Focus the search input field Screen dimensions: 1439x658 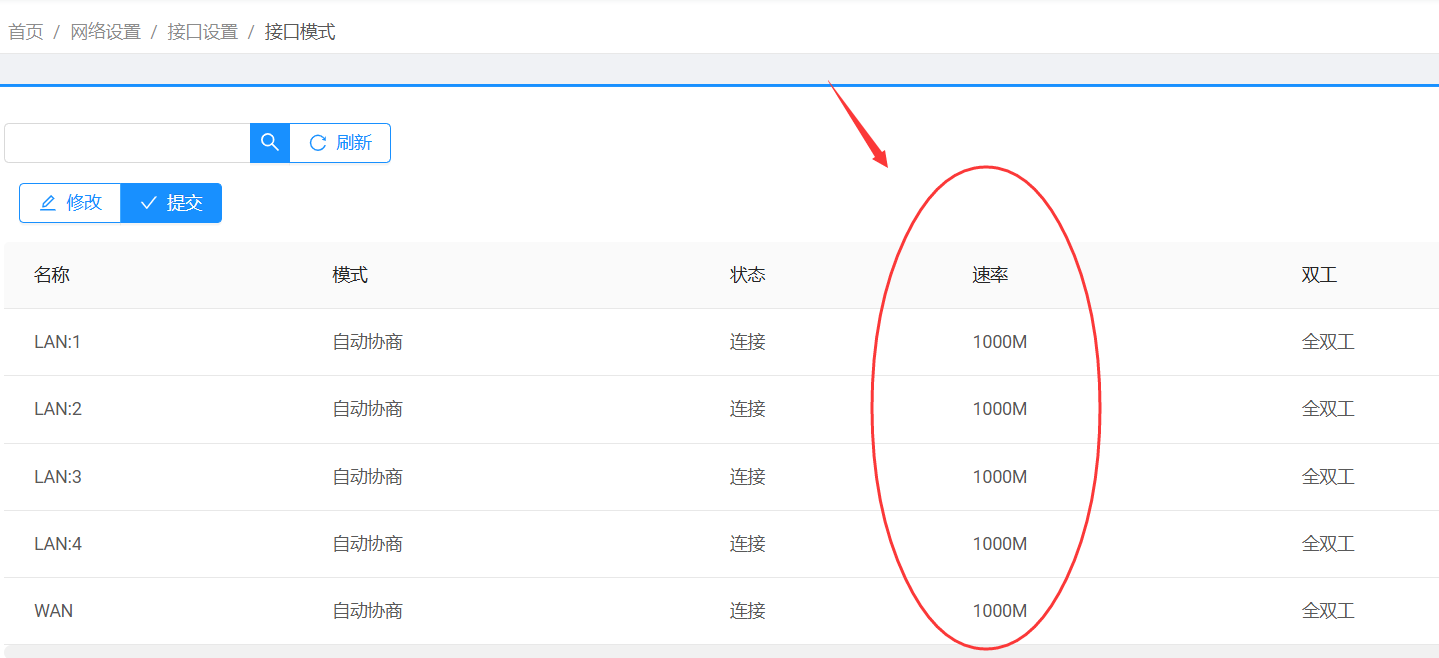[x=127, y=143]
